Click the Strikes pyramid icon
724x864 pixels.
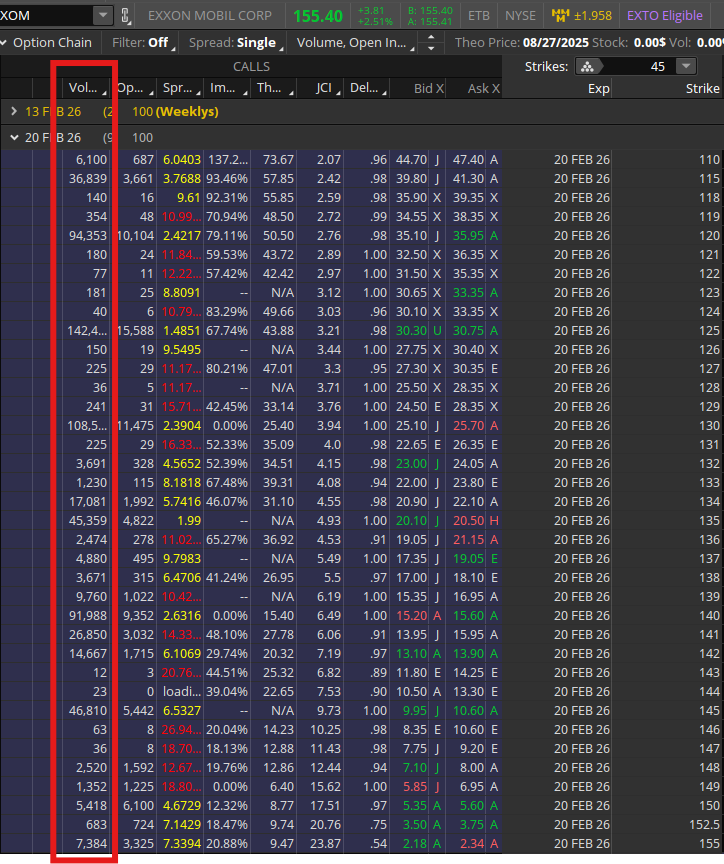coord(587,67)
